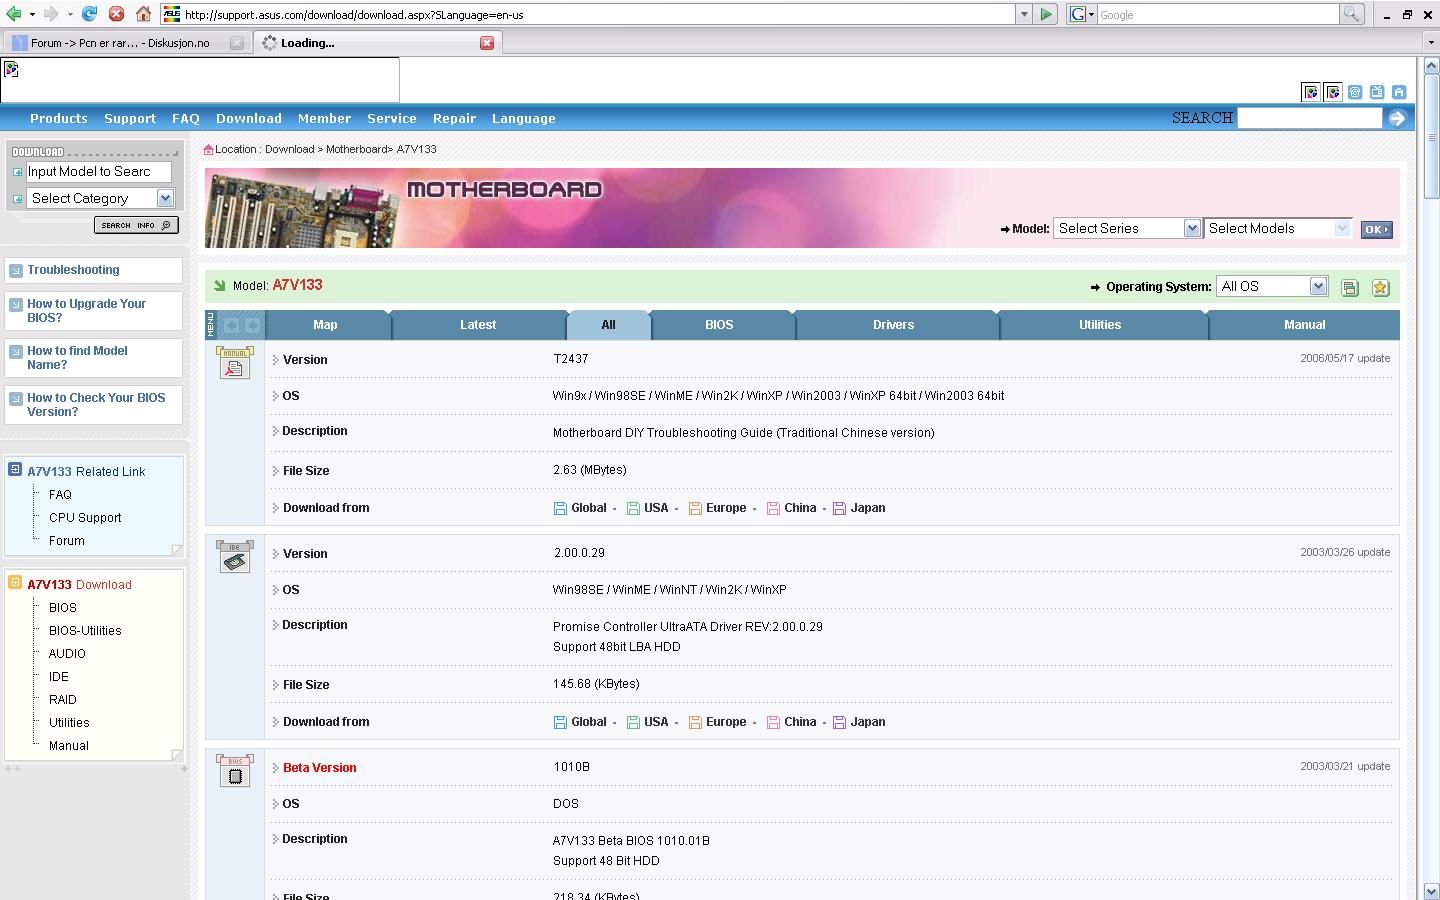Click the BIOS chip icon beside Beta Version
The width and height of the screenshot is (1440, 900).
pos(235,771)
